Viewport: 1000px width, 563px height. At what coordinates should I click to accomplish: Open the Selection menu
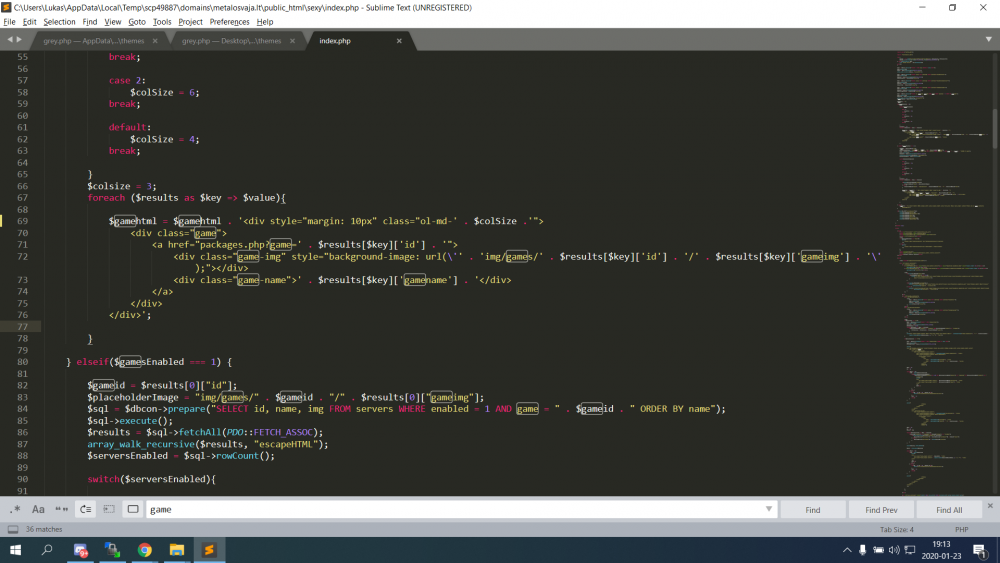point(59,22)
